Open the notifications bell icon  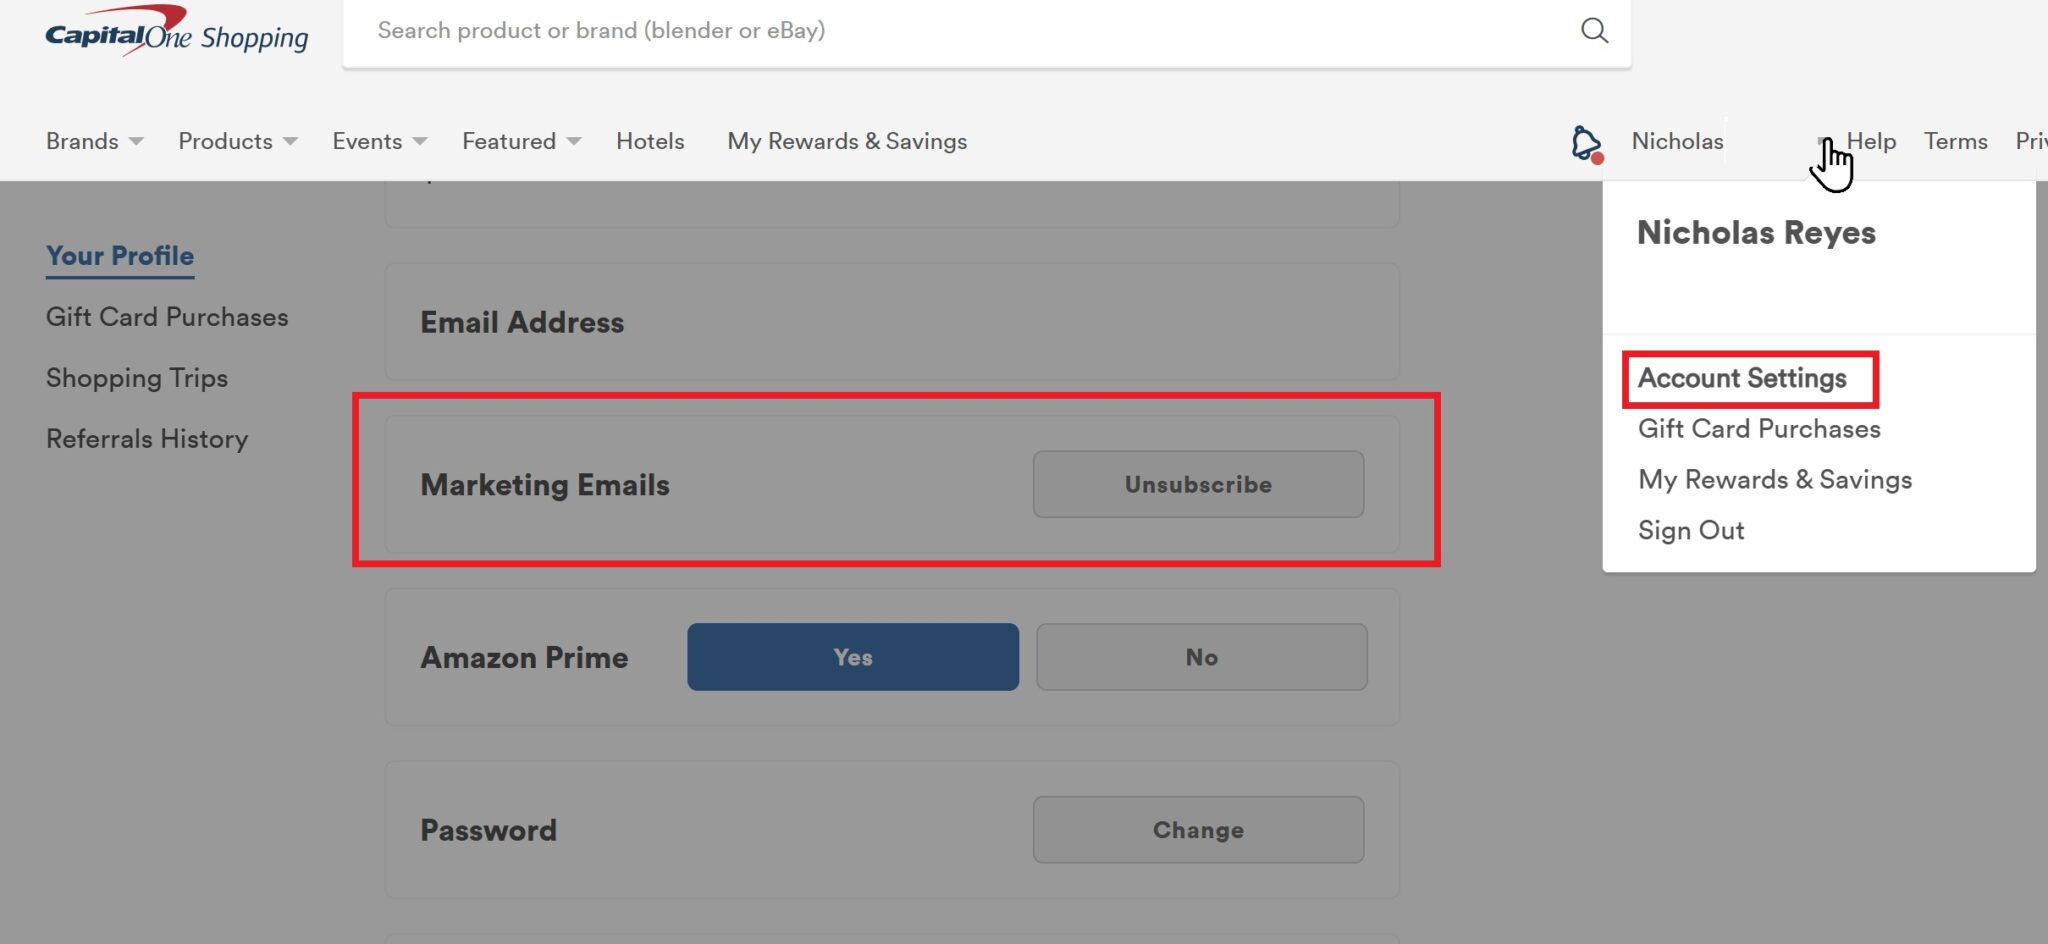[1586, 143]
